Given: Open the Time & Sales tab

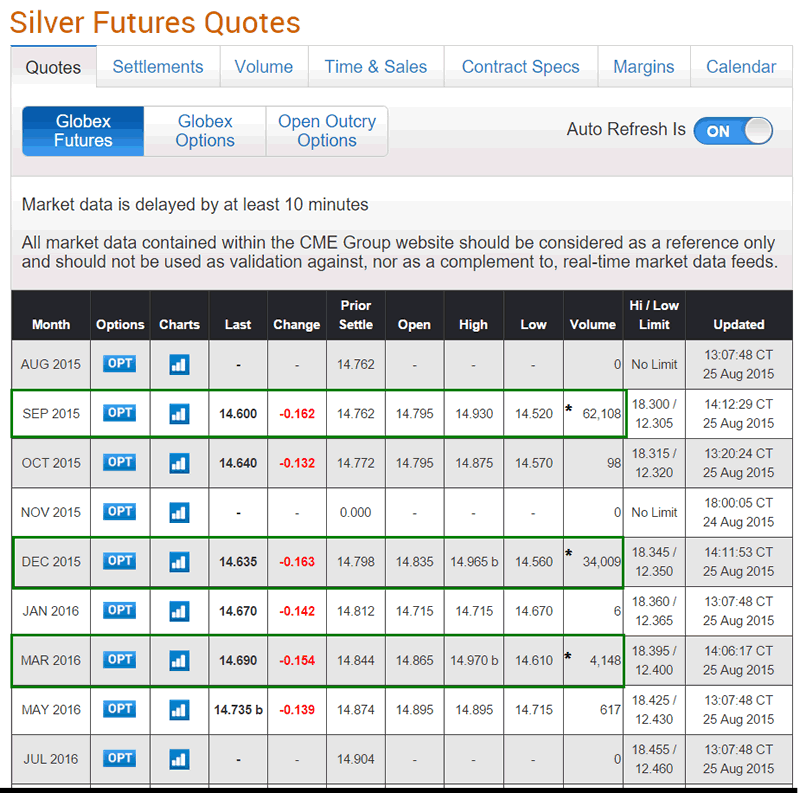Looking at the screenshot, I should point(376,67).
